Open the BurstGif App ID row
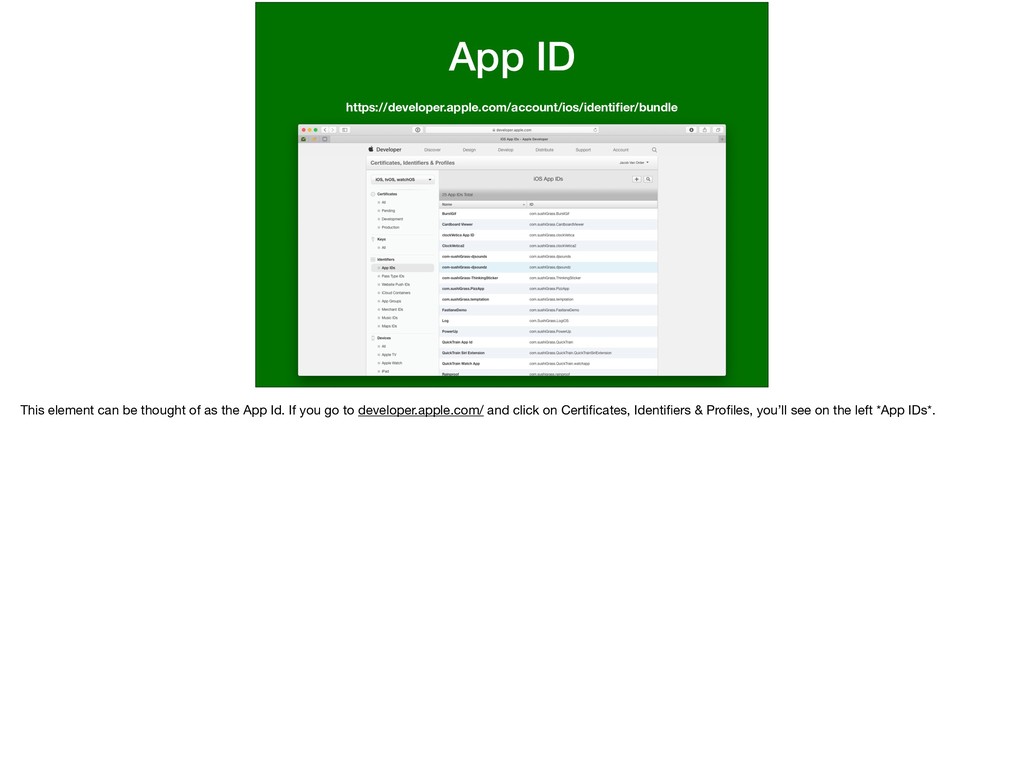Screen dimensions: 1024x764 (x=549, y=214)
